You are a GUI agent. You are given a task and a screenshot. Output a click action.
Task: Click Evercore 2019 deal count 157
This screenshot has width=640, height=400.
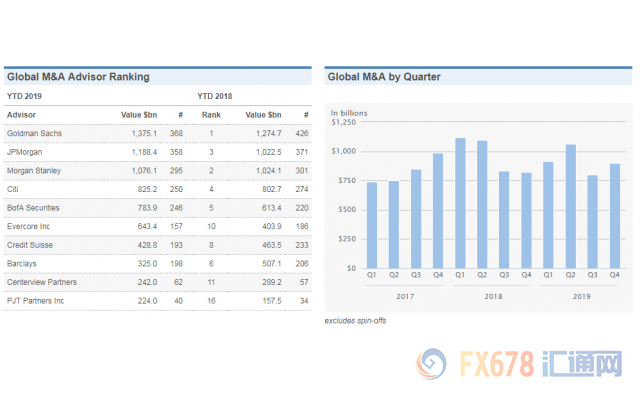(x=176, y=227)
